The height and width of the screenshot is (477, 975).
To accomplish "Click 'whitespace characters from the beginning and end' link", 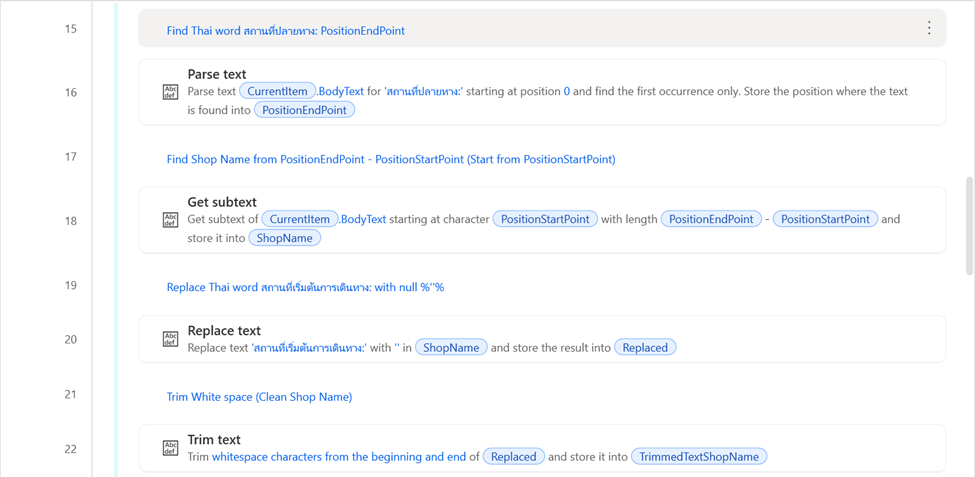I will click(339, 456).
